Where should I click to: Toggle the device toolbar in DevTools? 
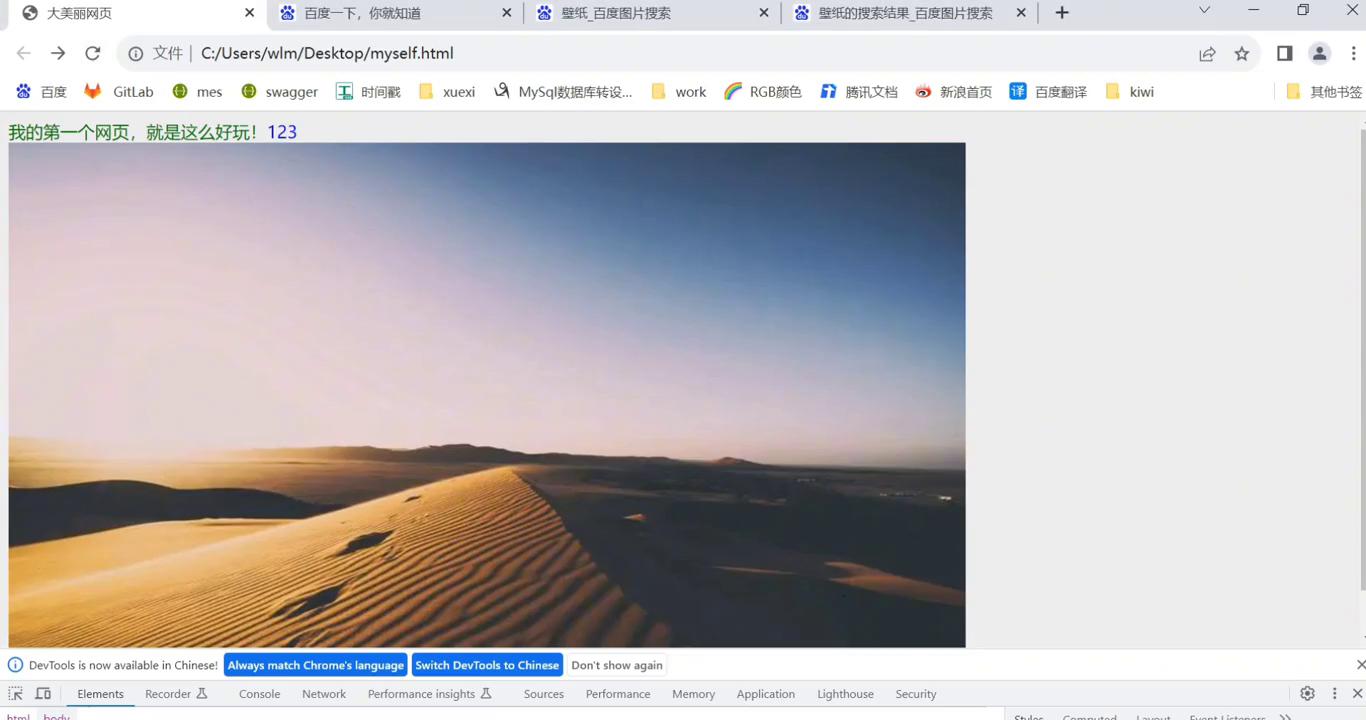[x=42, y=692]
